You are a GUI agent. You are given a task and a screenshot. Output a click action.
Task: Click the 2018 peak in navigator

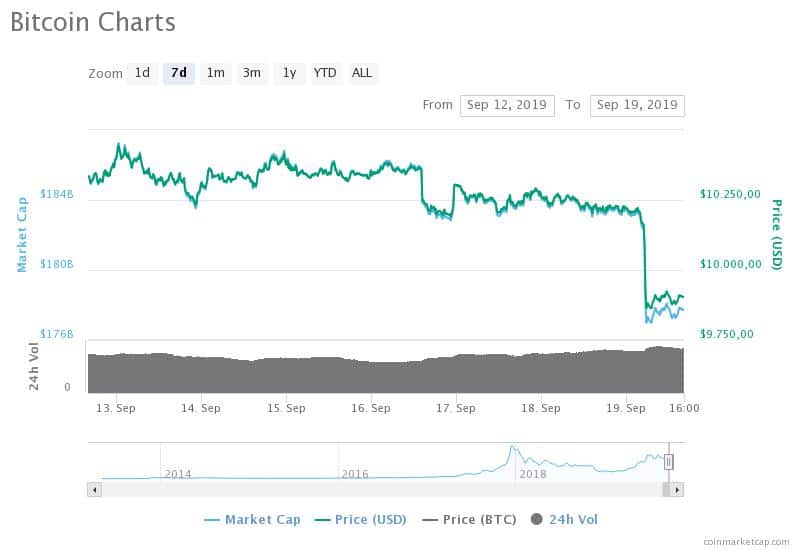click(x=512, y=448)
